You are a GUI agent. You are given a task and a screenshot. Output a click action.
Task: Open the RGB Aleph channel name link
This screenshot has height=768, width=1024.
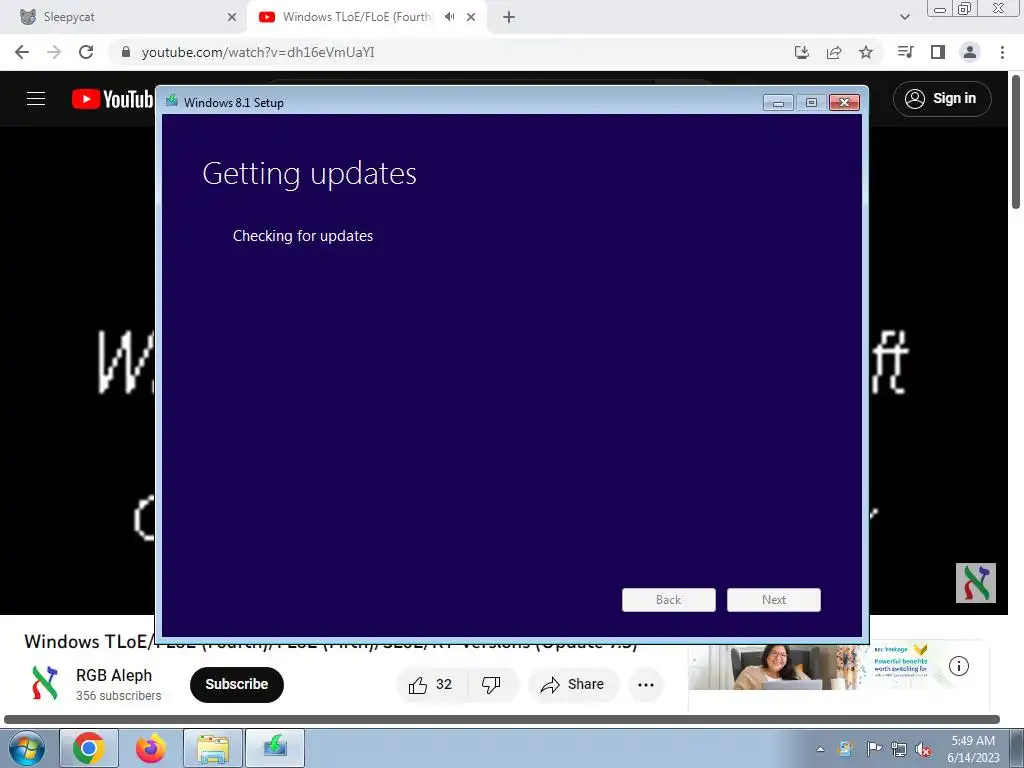pos(114,675)
